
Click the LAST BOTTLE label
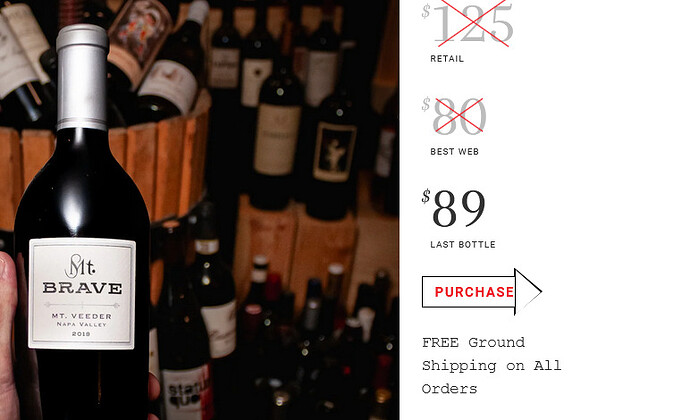coord(462,244)
